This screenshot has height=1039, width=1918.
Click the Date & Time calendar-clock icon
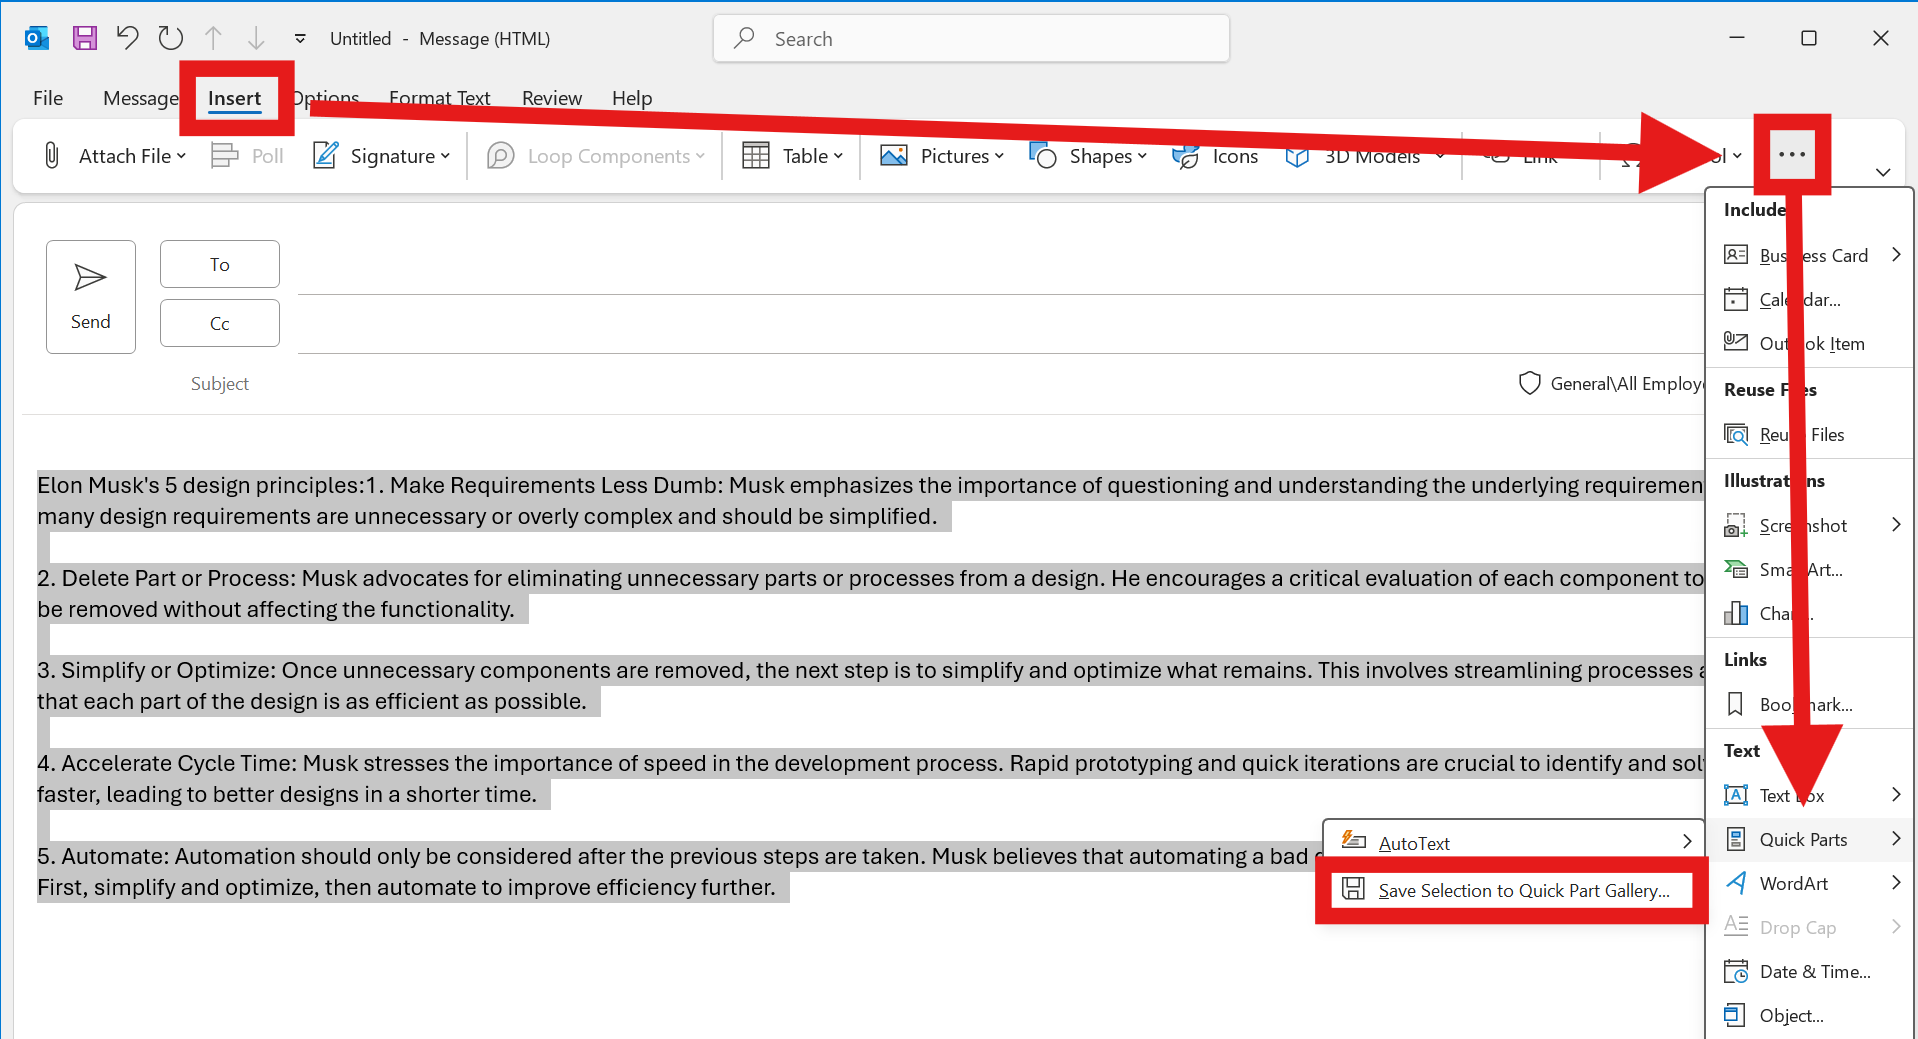[x=1736, y=971]
